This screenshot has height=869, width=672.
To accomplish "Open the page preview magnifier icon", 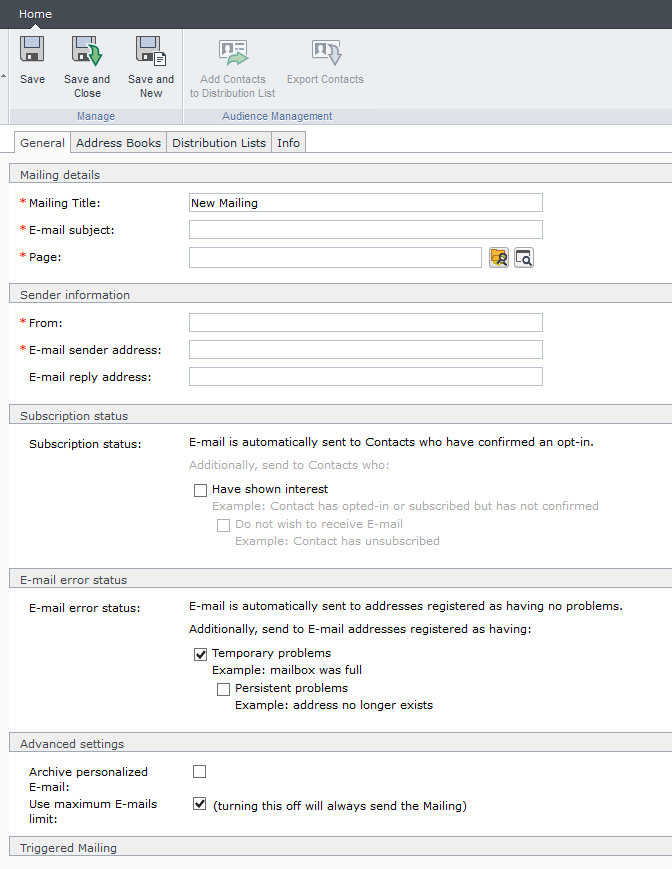I will [x=524, y=258].
